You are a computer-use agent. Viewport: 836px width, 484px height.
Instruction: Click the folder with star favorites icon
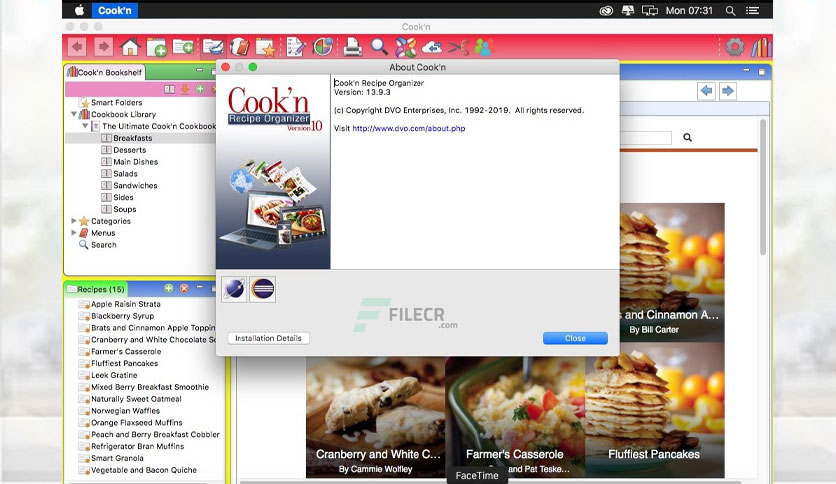point(266,47)
